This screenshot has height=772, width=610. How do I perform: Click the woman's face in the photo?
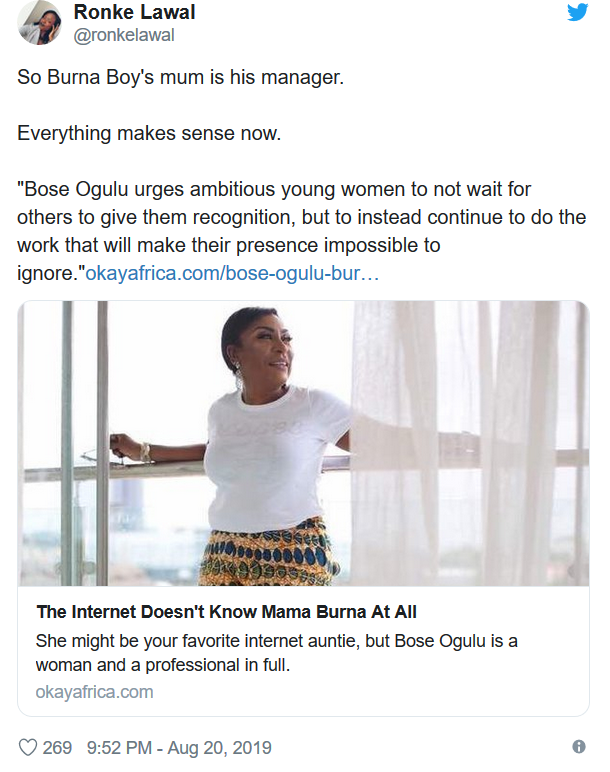(263, 346)
